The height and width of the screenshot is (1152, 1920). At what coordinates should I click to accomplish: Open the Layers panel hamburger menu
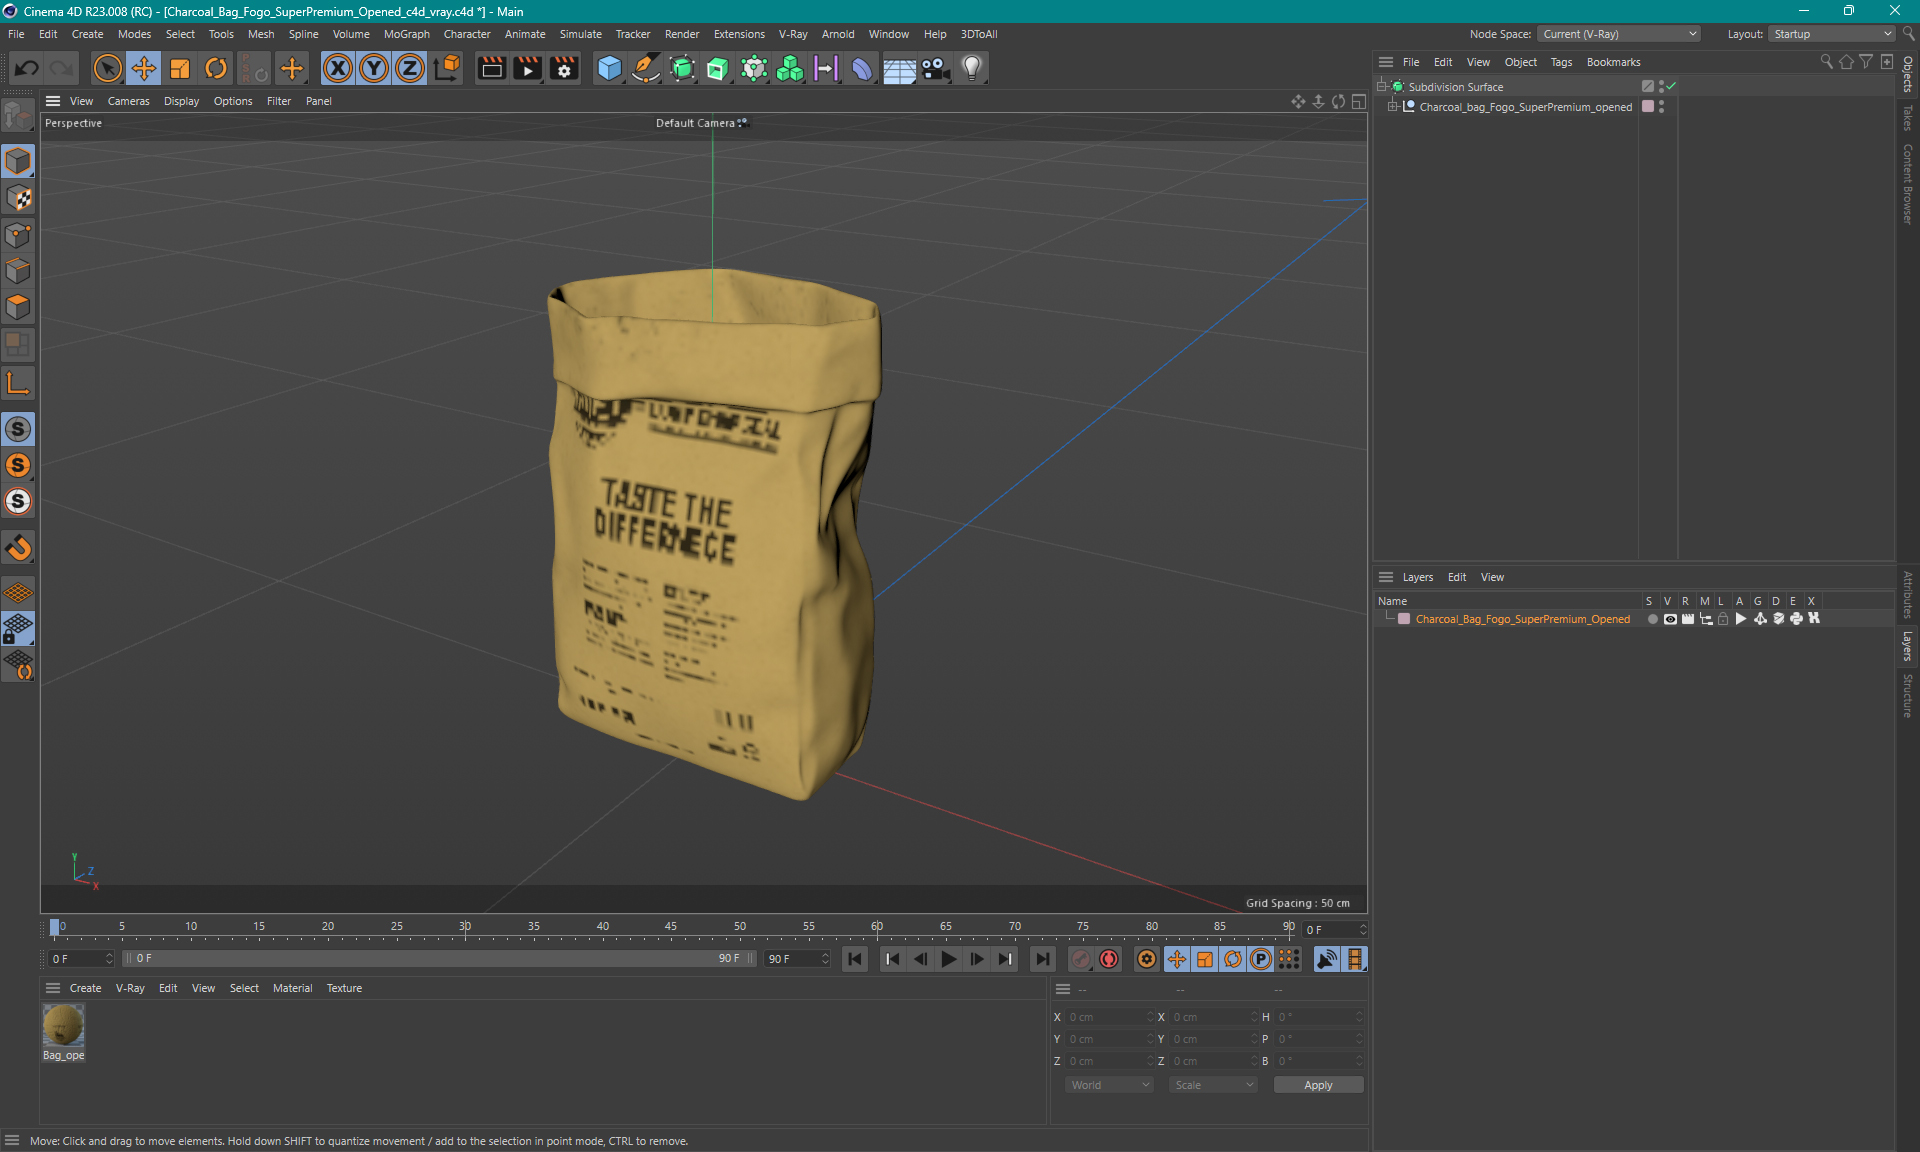[x=1386, y=577]
